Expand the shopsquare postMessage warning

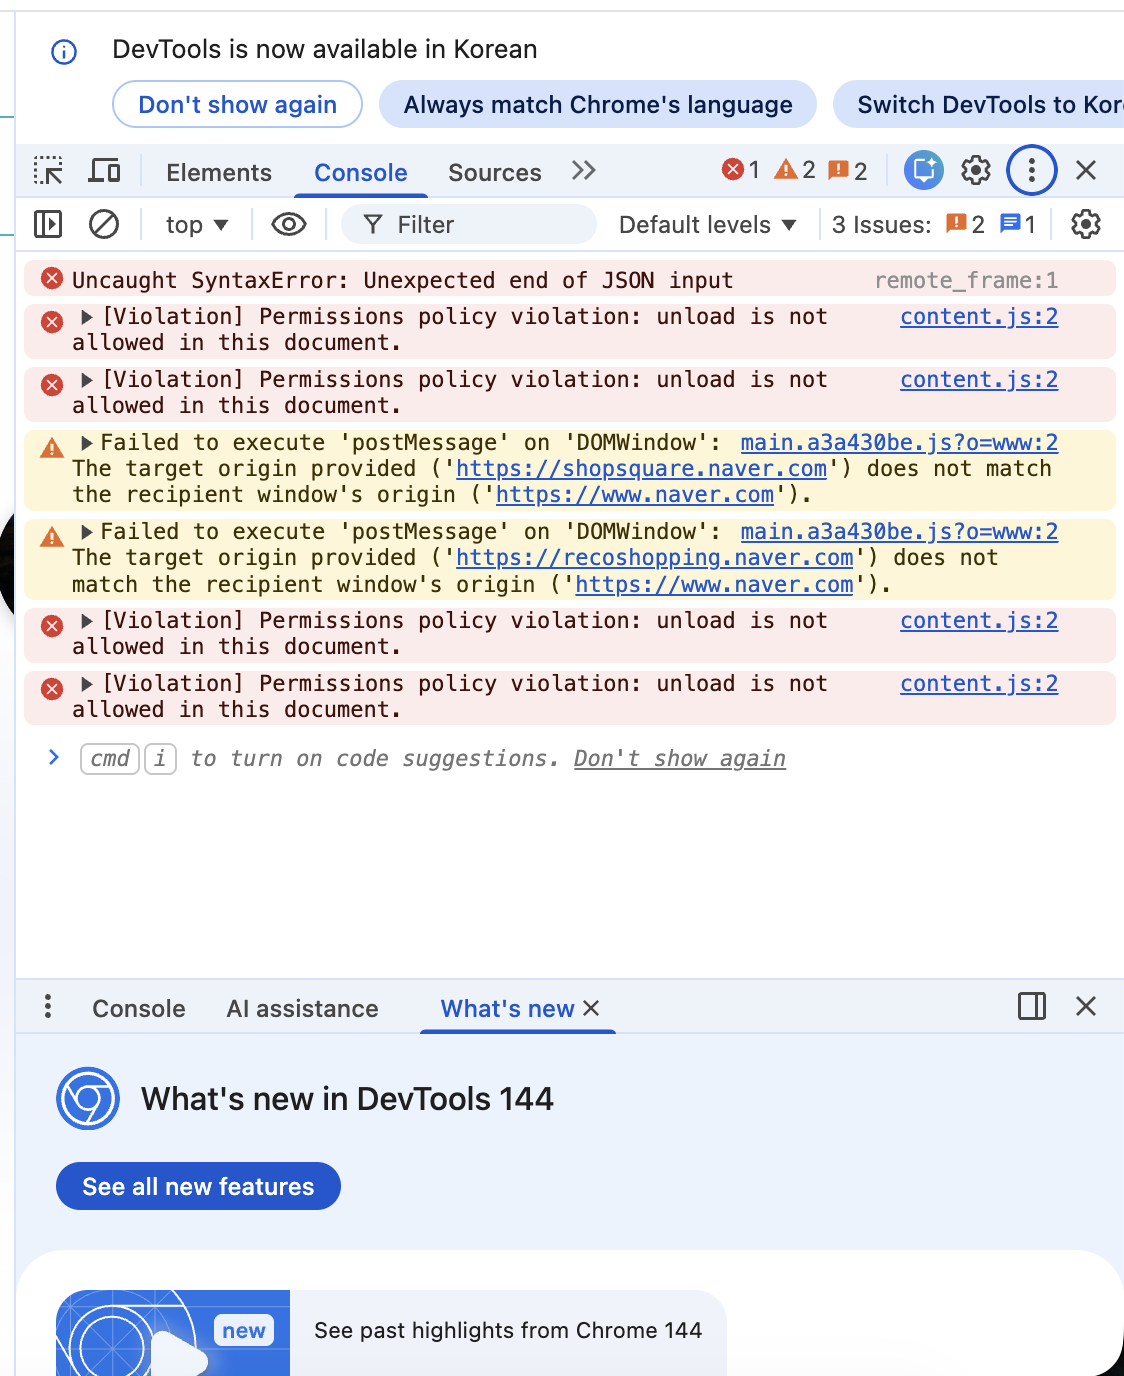tap(87, 443)
